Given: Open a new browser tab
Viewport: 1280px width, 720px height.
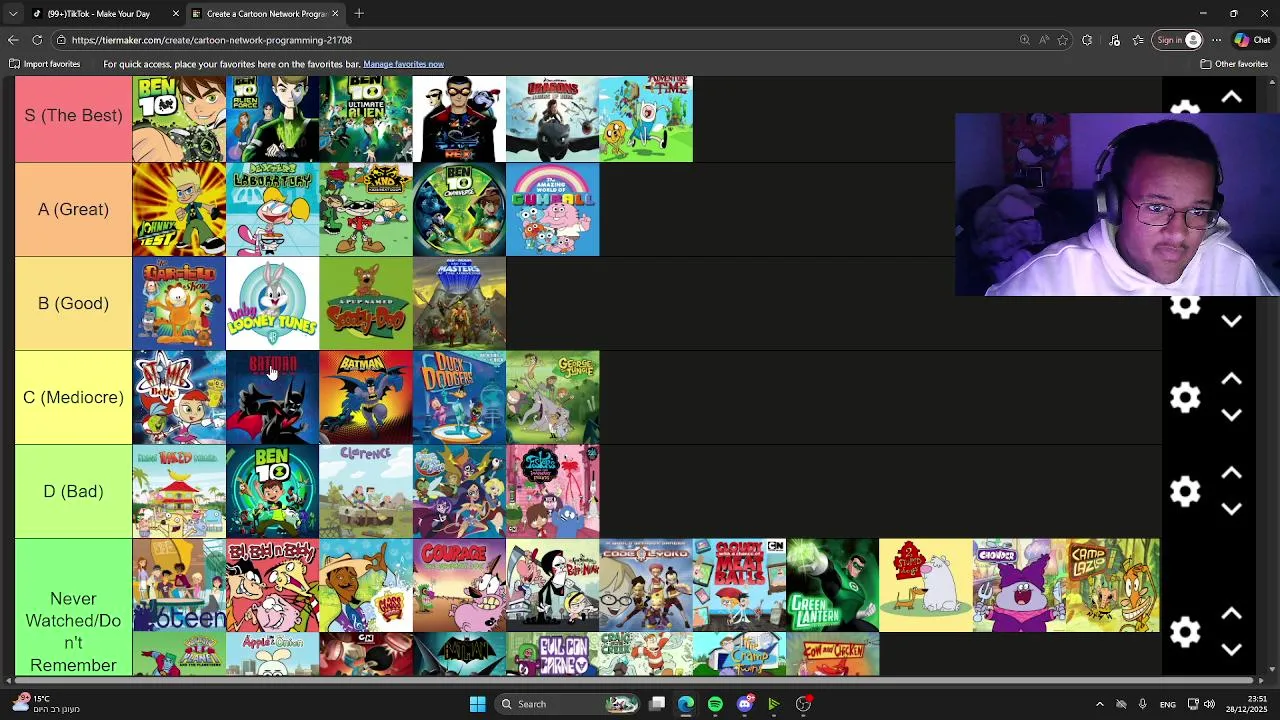Looking at the screenshot, I should (359, 14).
